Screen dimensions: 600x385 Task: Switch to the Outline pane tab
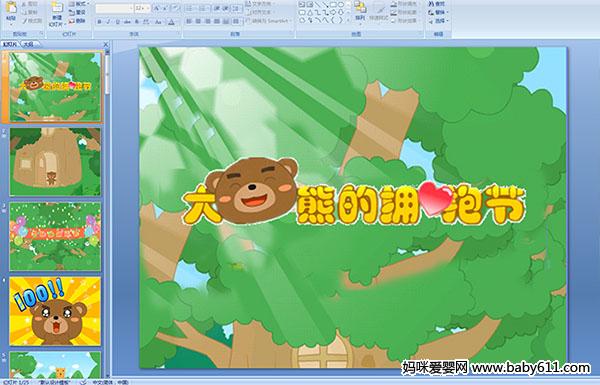coord(28,44)
